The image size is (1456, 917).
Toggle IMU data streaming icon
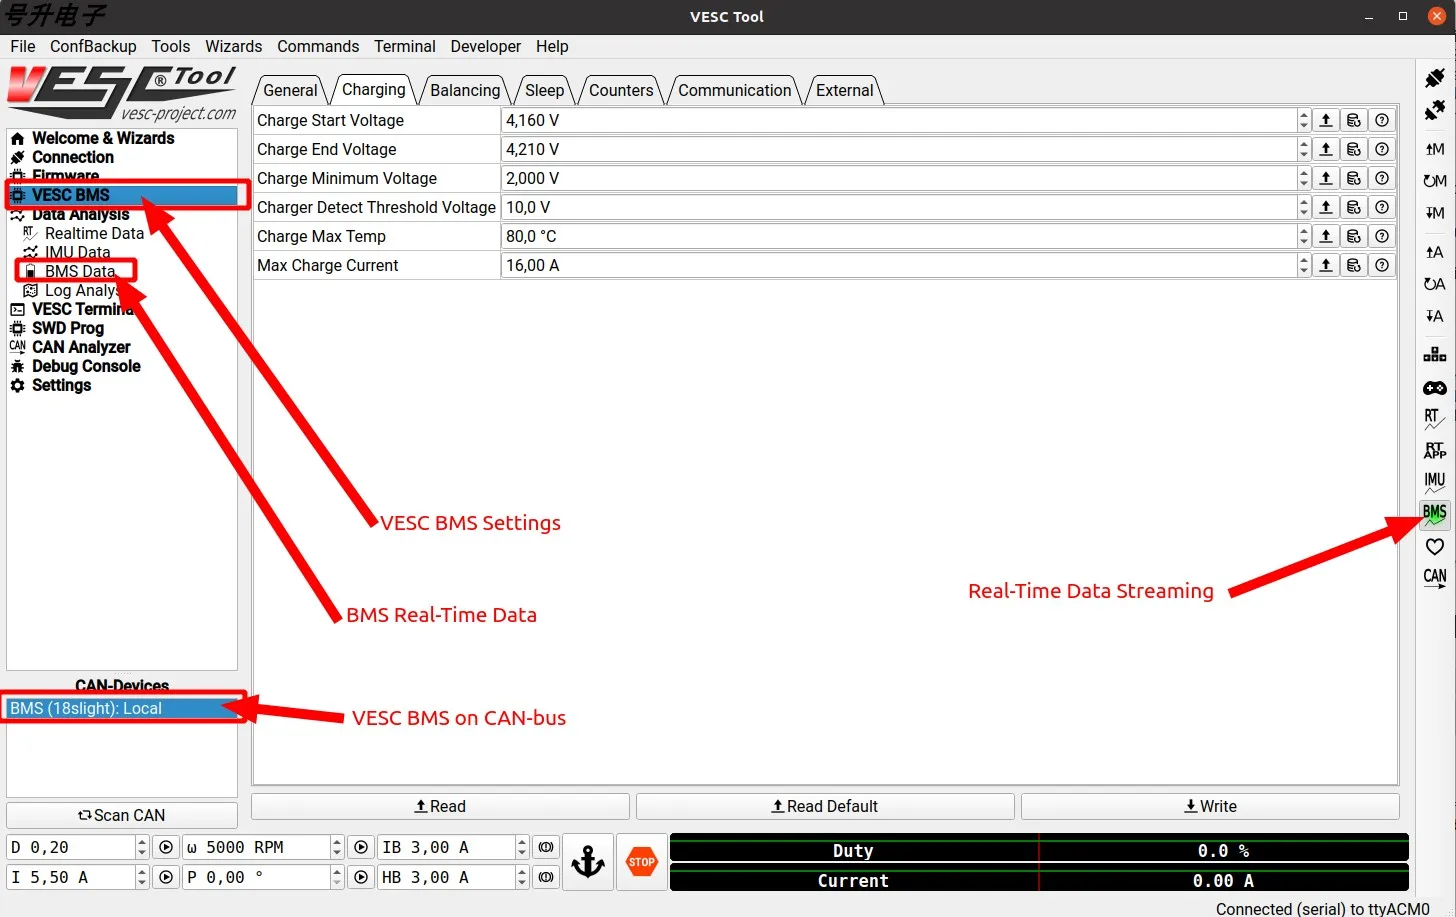click(x=1435, y=483)
